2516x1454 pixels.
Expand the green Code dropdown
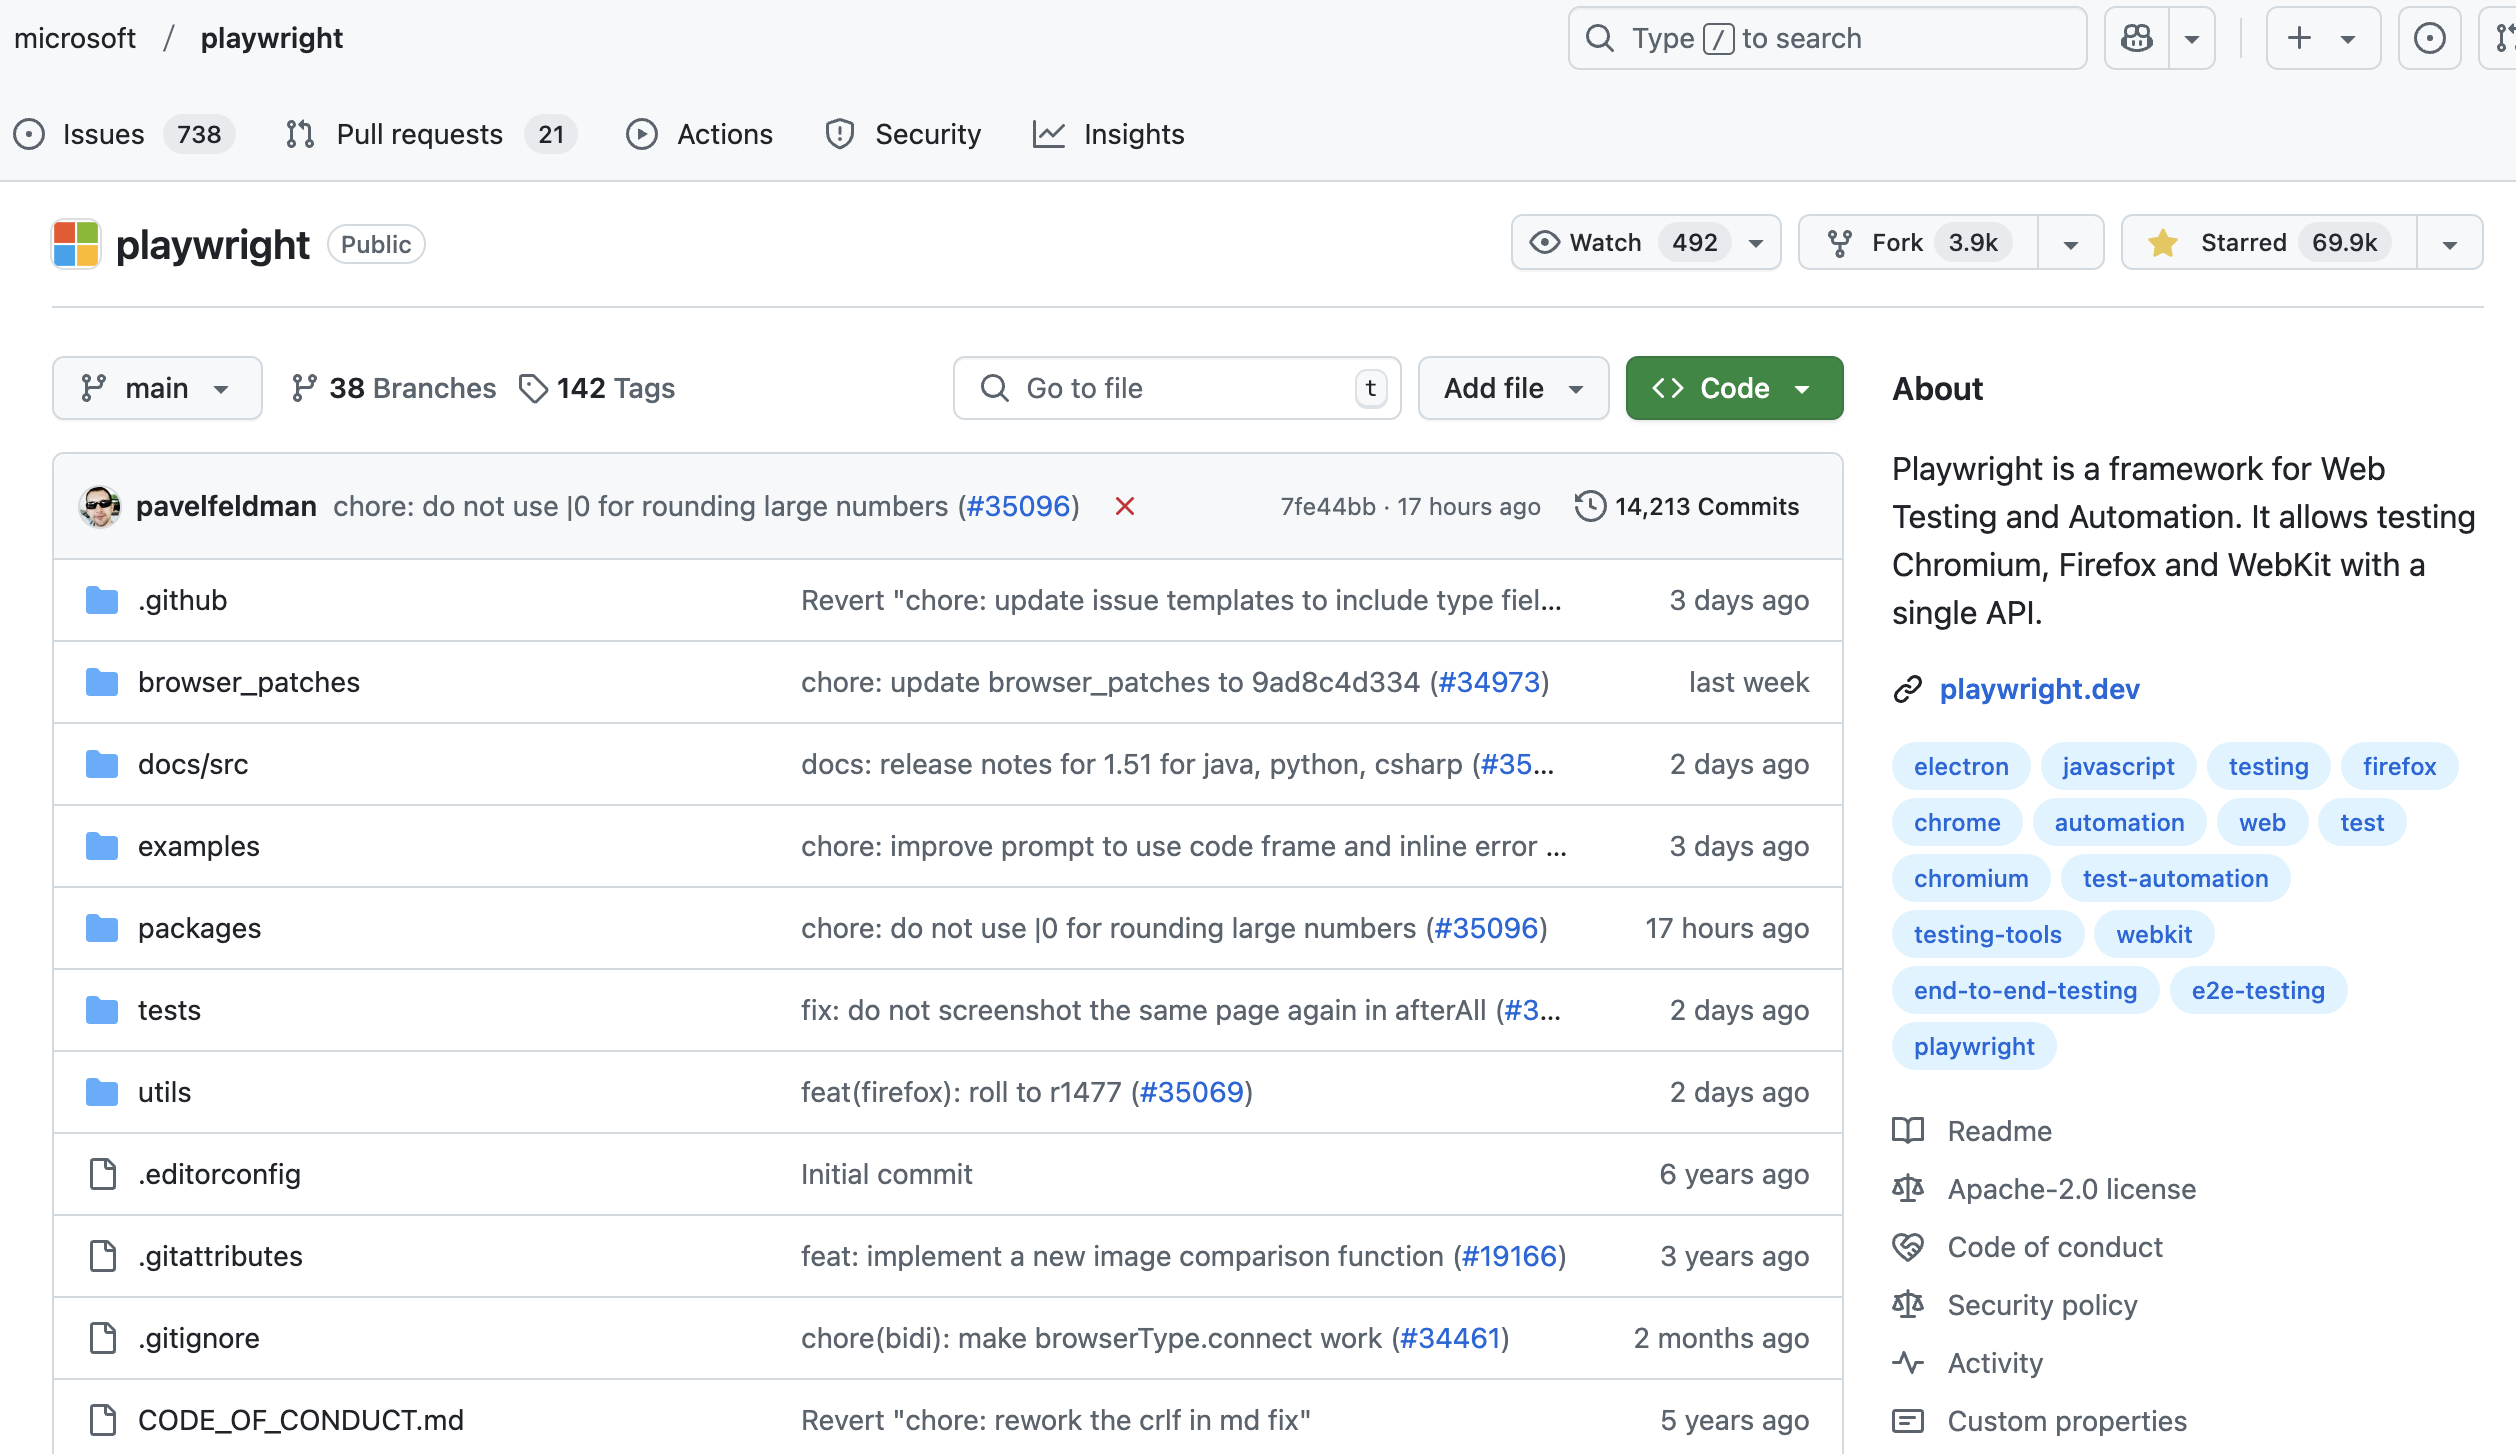tap(1734, 388)
